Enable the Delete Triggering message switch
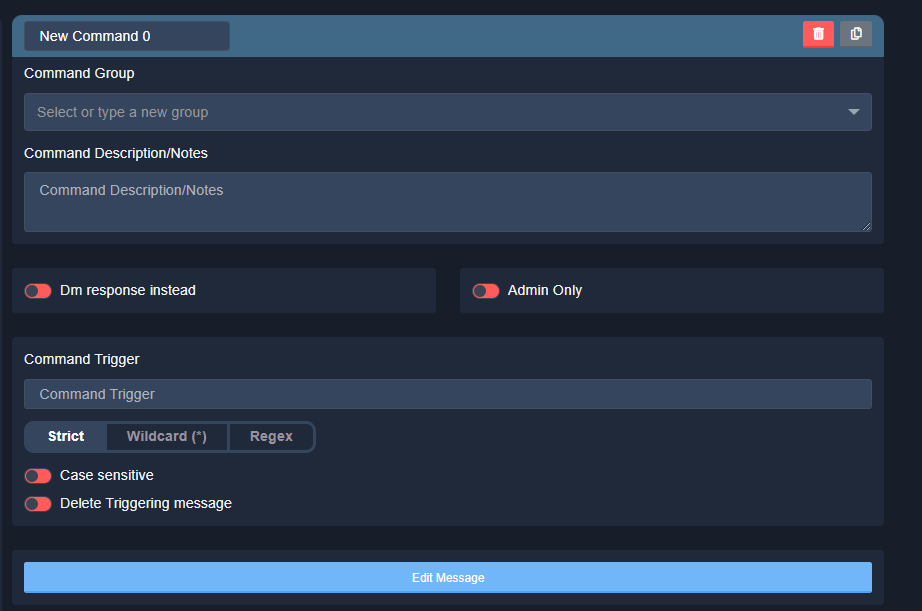 (38, 504)
